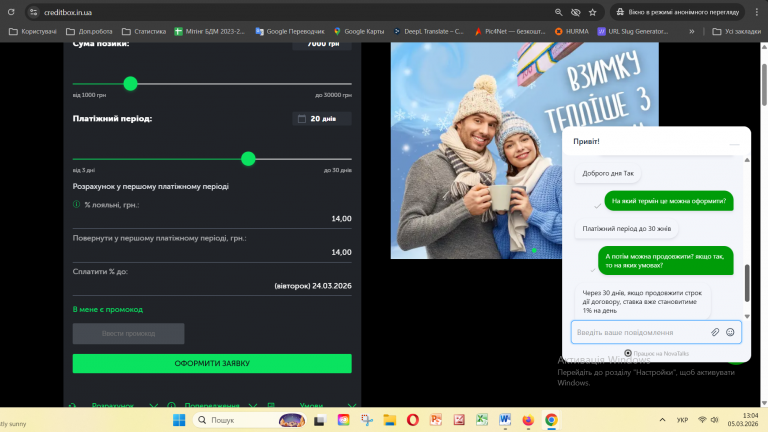Click 'Платіжний період до 30 днів' chat message
The height and width of the screenshot is (432, 768).
(x=626, y=229)
